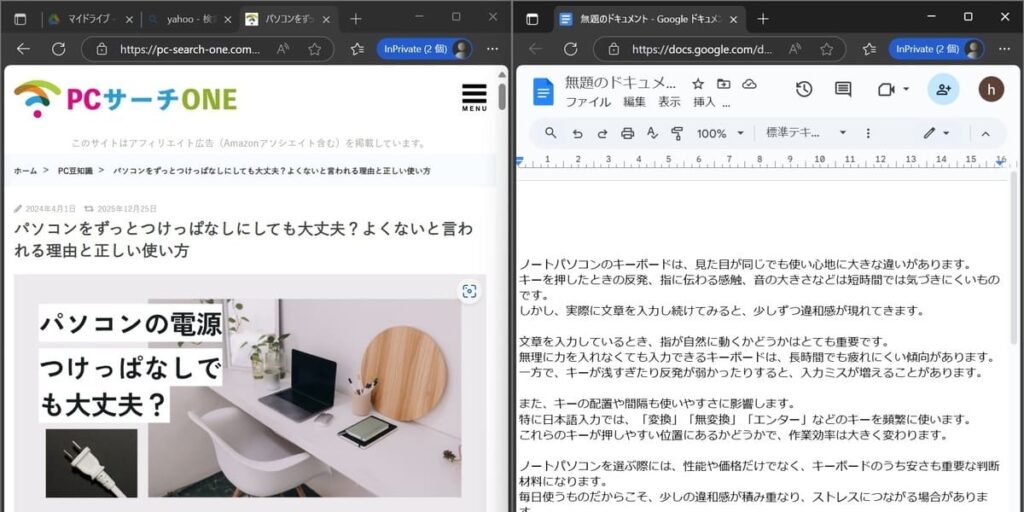This screenshot has height=512, width=1024.
Task: Undo last action in Docs
Action: click(577, 133)
